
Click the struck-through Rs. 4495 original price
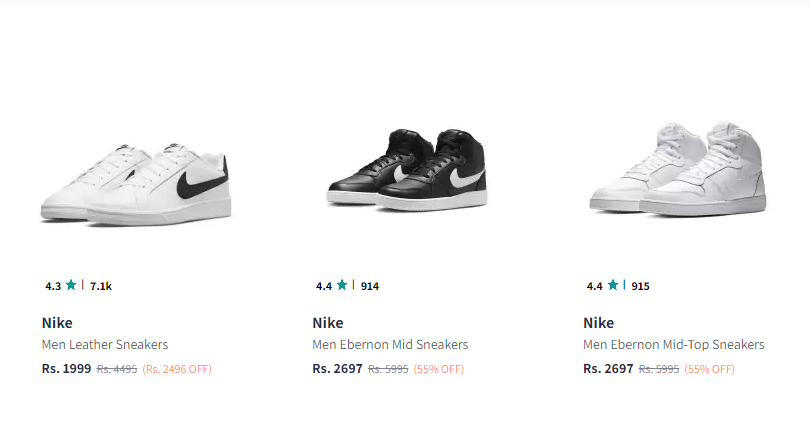coord(117,369)
